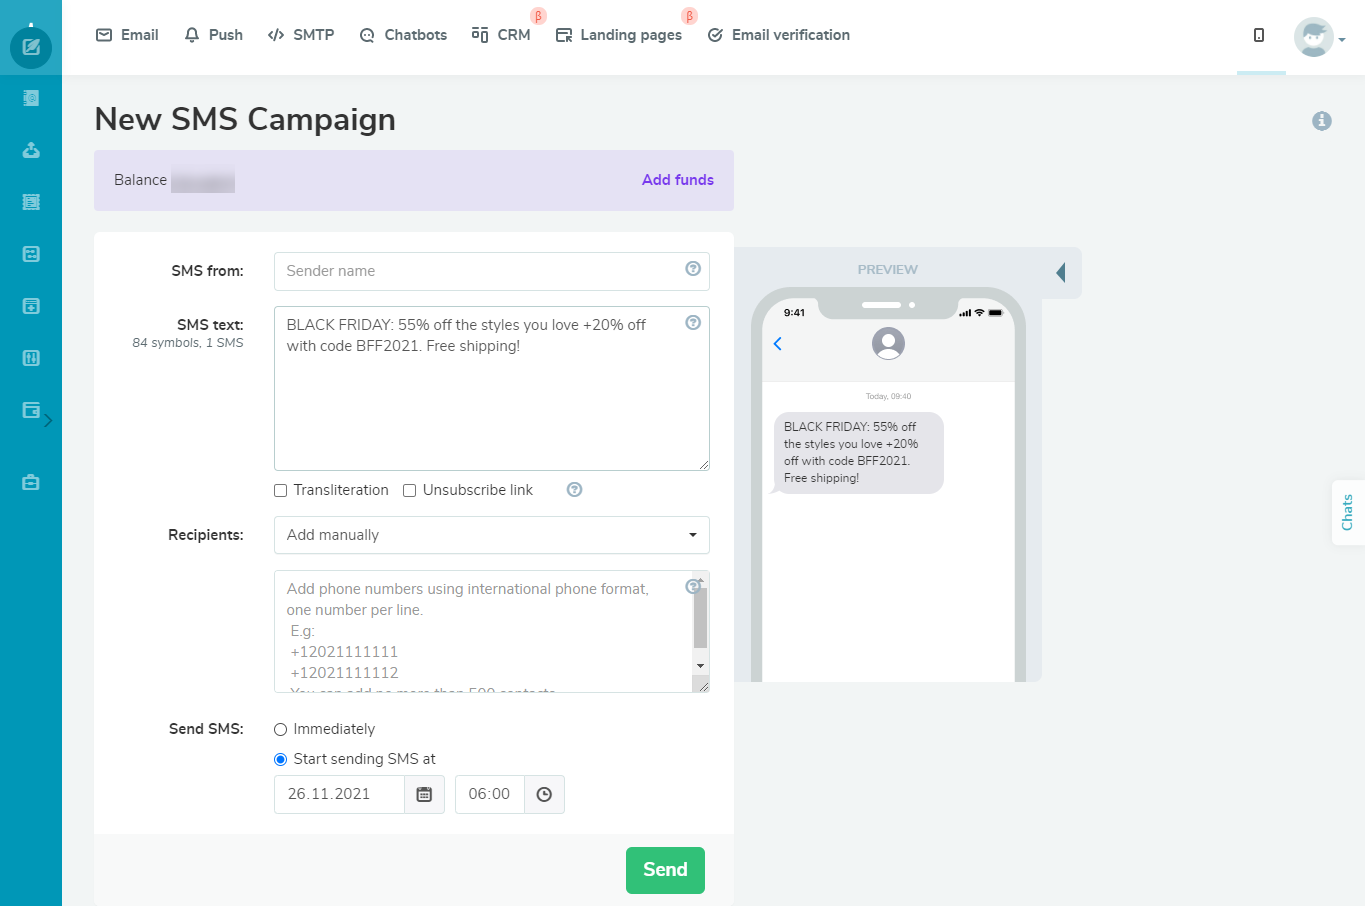
Task: Open the Chats panel on the right edge
Action: tap(1348, 512)
